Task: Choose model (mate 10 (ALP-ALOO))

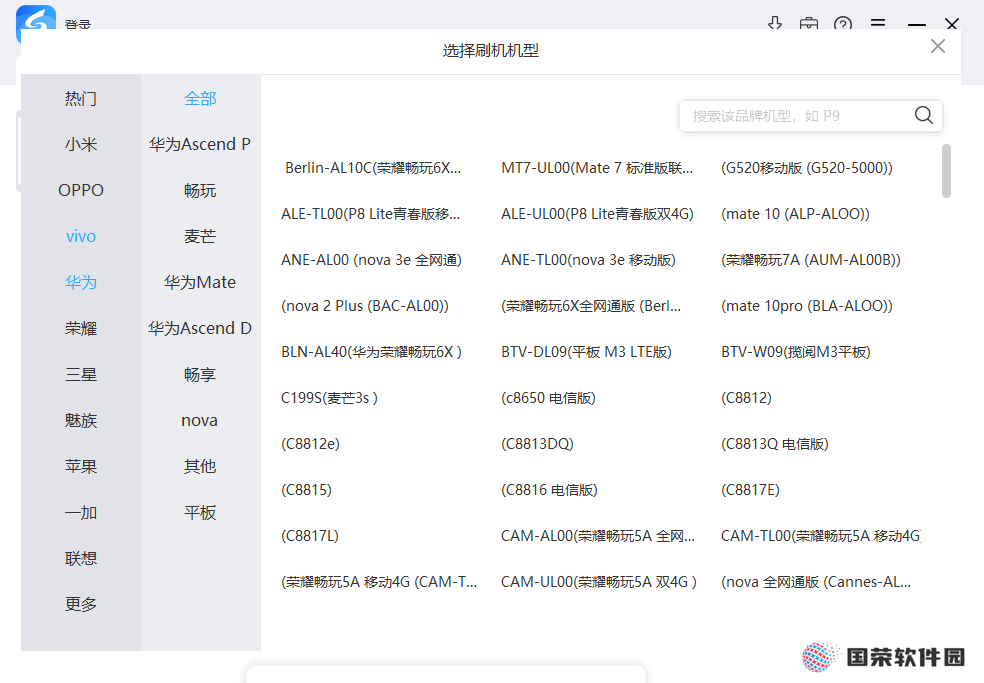Action: tap(795, 214)
